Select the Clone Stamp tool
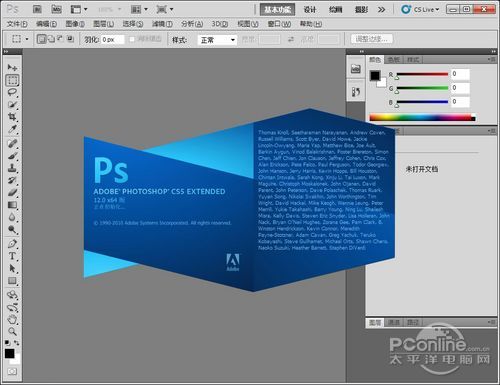 pyautogui.click(x=12, y=168)
